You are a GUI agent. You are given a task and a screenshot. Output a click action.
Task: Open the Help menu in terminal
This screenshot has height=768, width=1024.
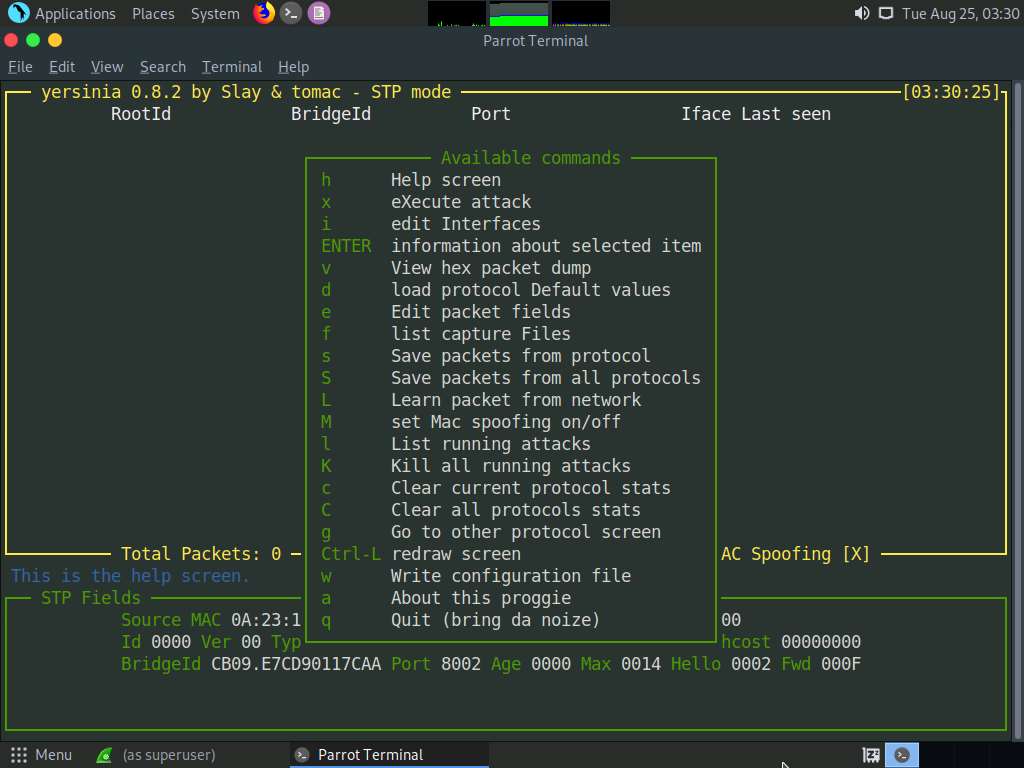pyautogui.click(x=293, y=67)
